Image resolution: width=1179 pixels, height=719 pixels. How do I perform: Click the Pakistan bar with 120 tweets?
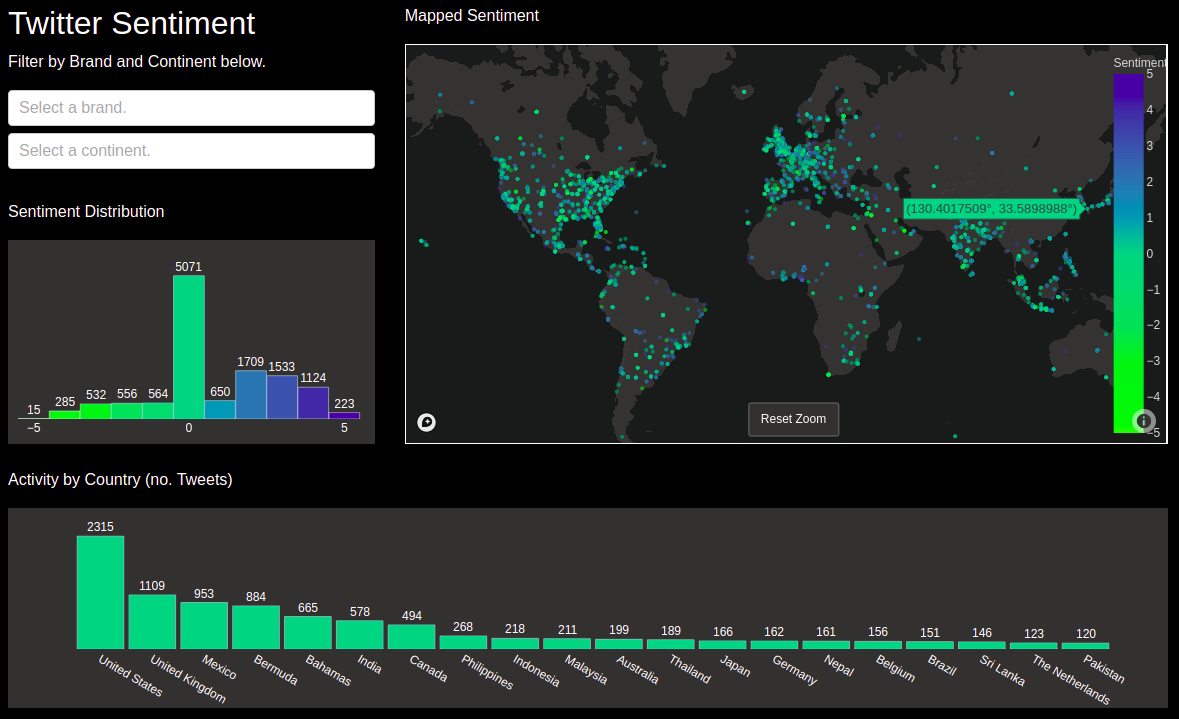[x=1086, y=645]
